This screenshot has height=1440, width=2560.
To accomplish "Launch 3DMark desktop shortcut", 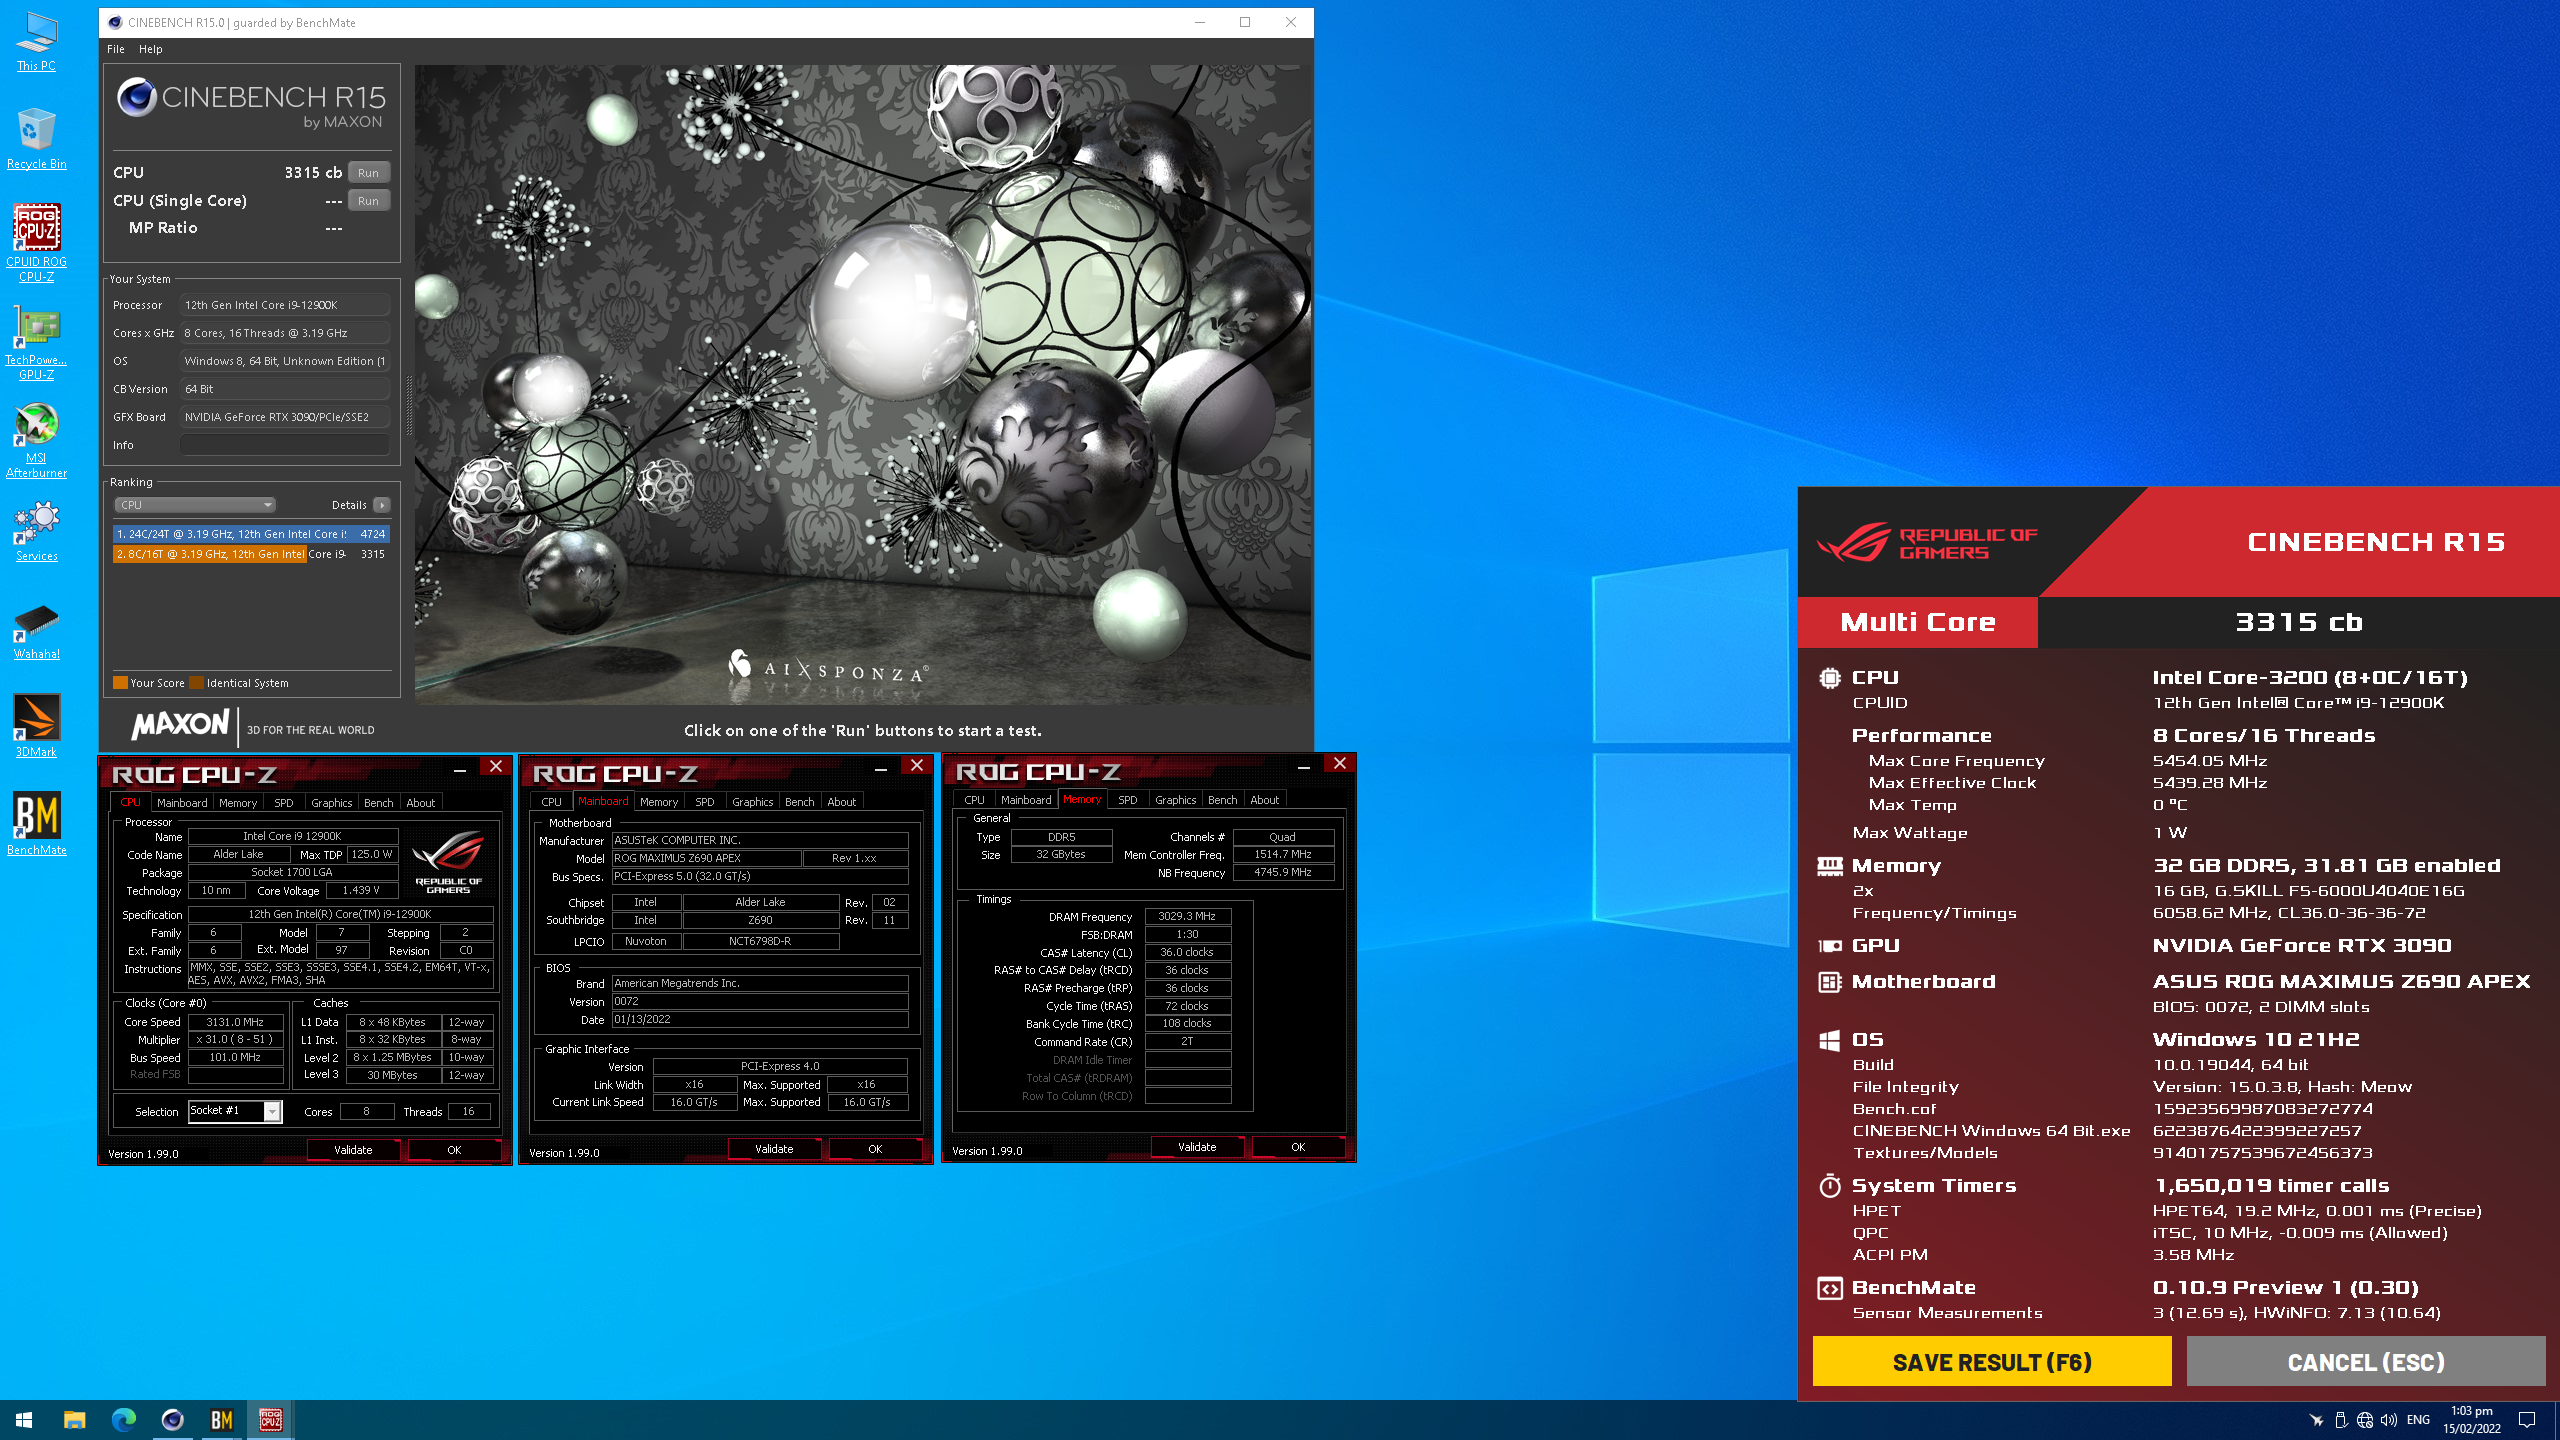I will (x=36, y=727).
